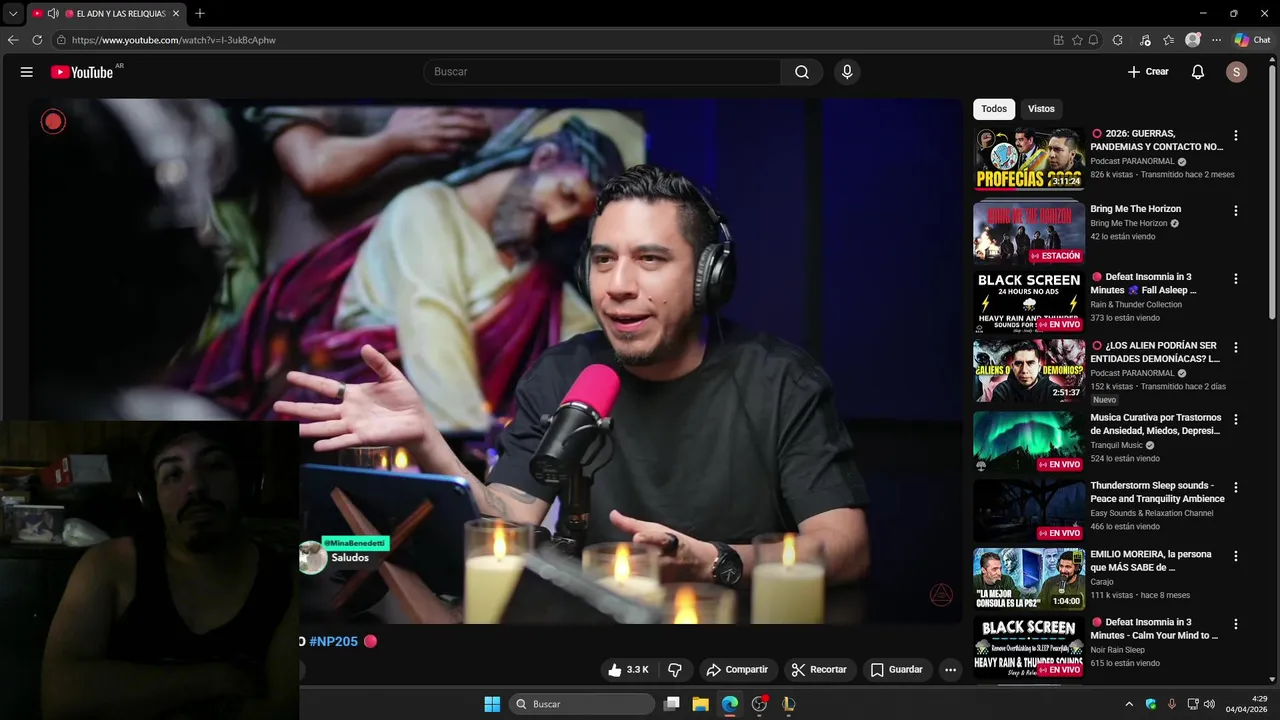Share the video via Compartir
The width and height of the screenshot is (1280, 720).
(737, 670)
